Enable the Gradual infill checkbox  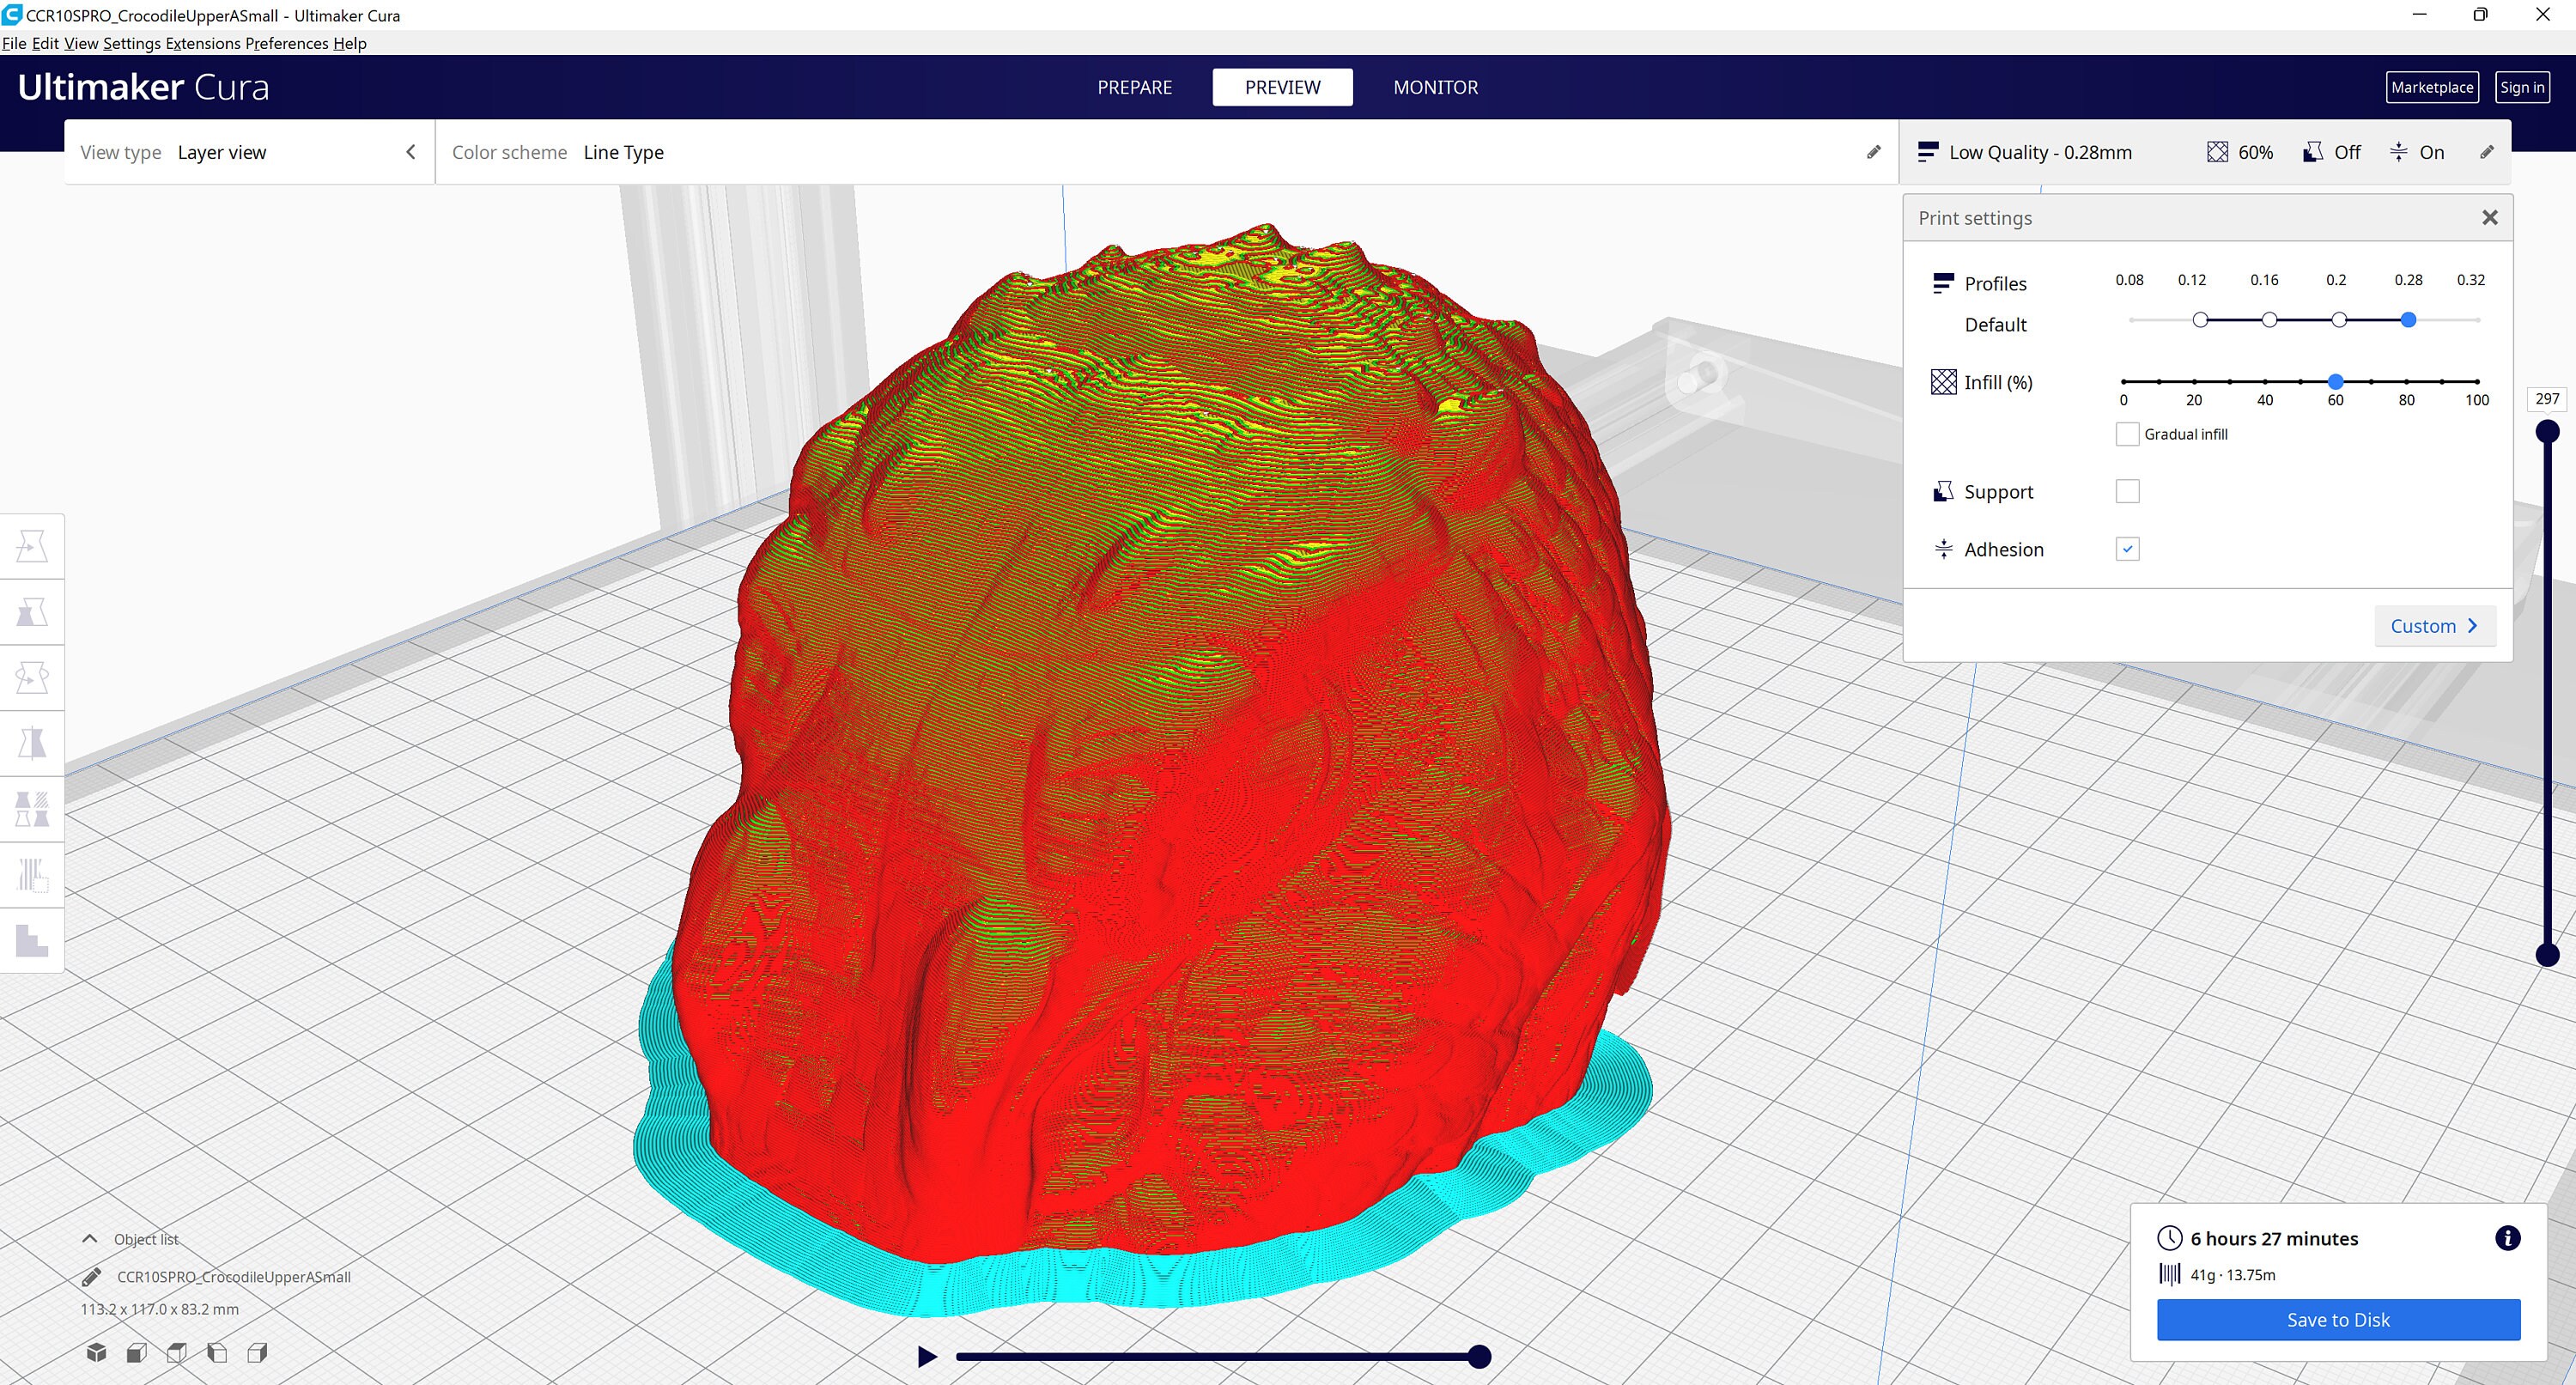(x=2127, y=434)
